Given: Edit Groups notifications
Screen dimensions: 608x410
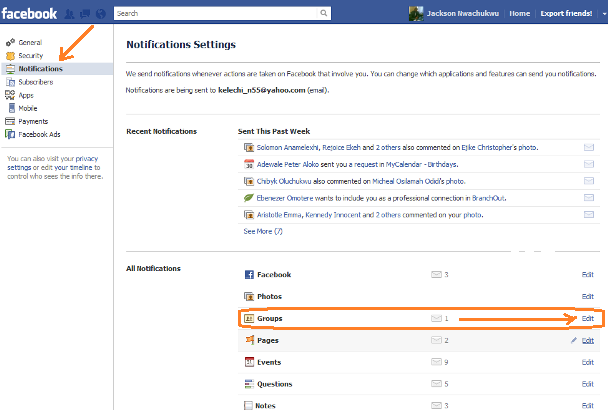Looking at the screenshot, I should [x=587, y=318].
